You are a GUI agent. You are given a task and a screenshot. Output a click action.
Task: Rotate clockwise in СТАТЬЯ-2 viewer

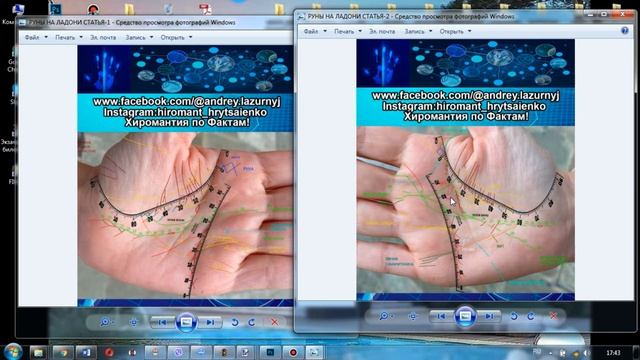point(531,316)
